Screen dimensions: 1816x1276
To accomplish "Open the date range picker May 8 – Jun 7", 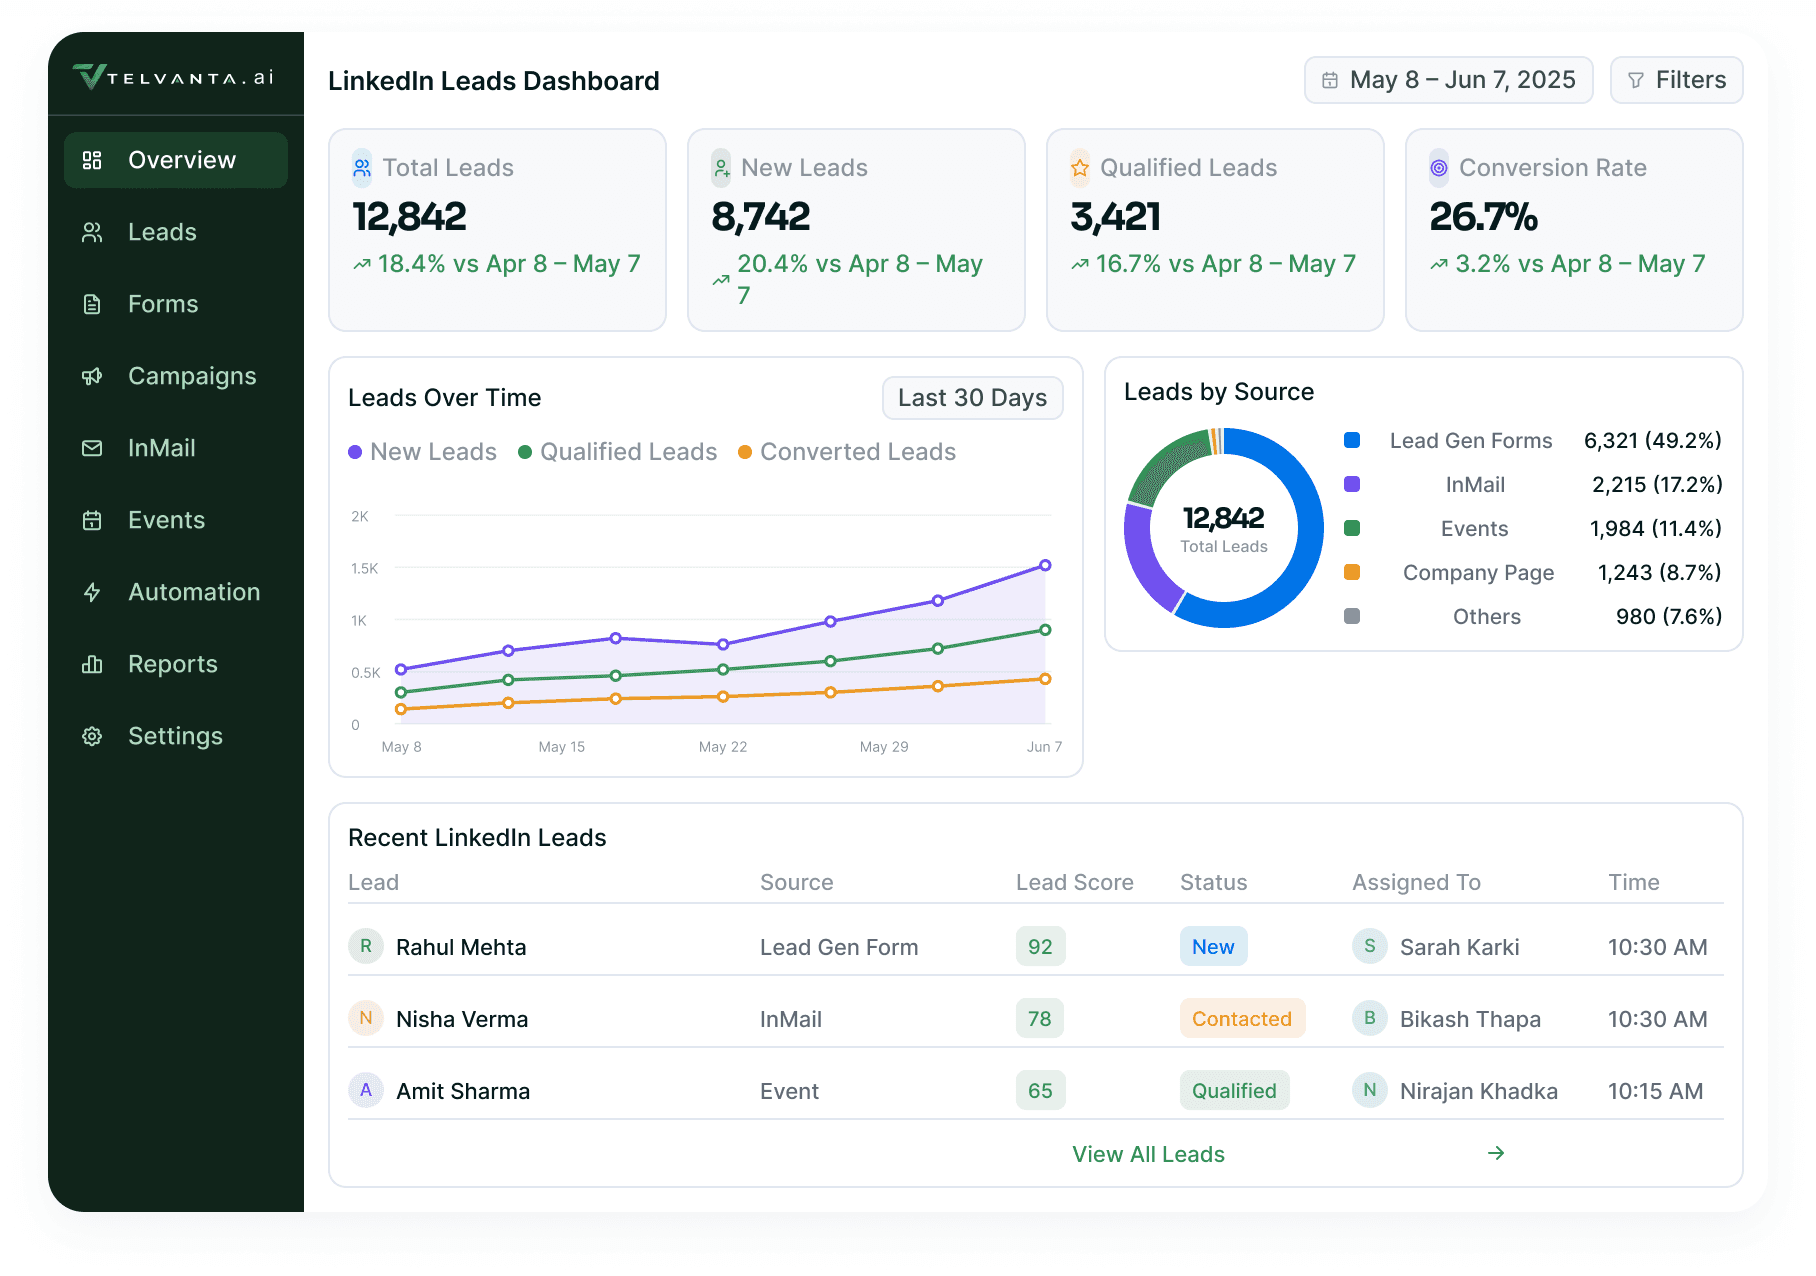I will tap(1448, 80).
